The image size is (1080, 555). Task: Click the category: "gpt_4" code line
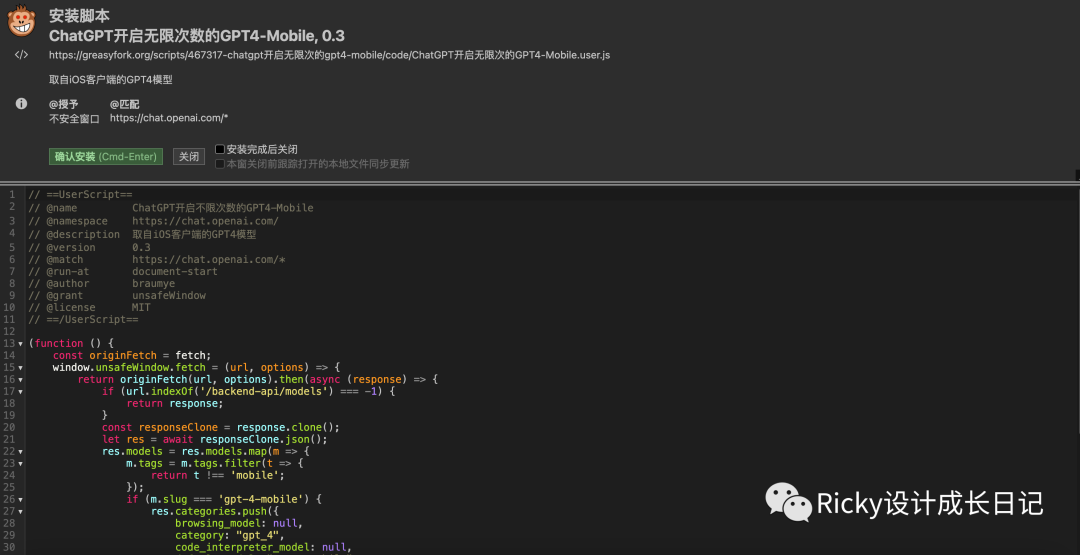229,536
